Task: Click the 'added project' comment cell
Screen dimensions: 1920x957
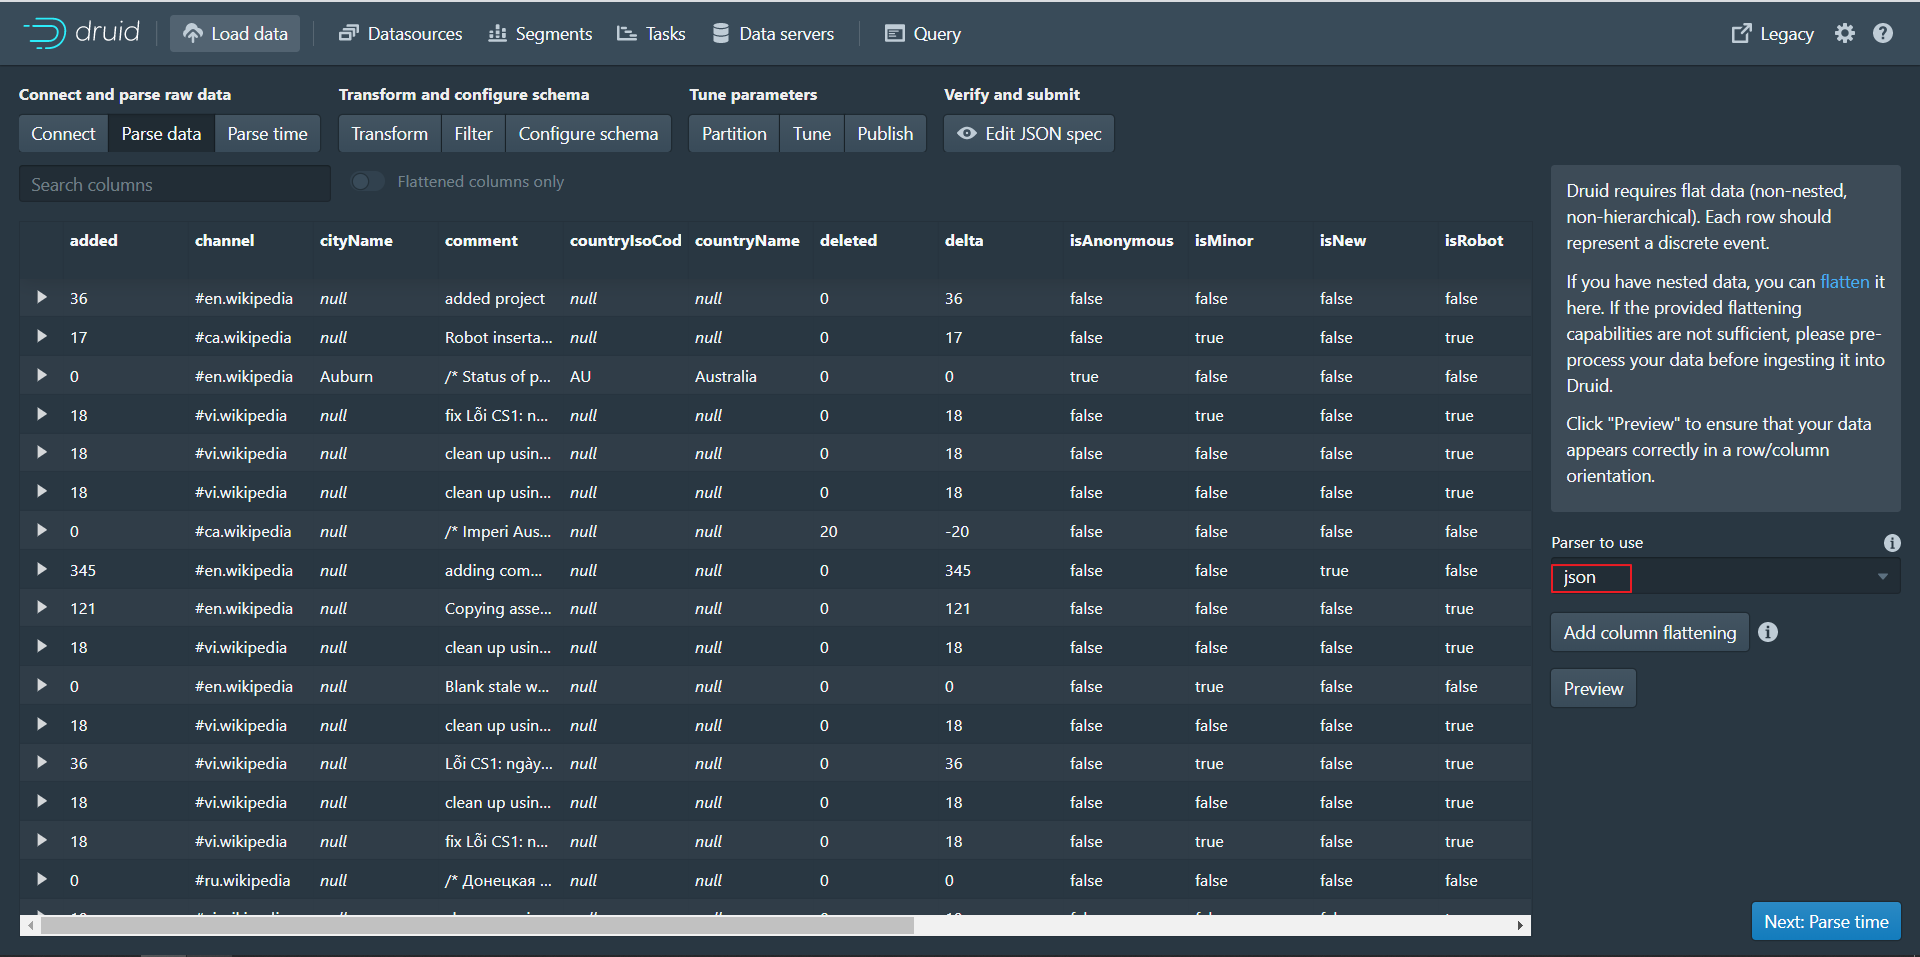Action: pos(494,298)
